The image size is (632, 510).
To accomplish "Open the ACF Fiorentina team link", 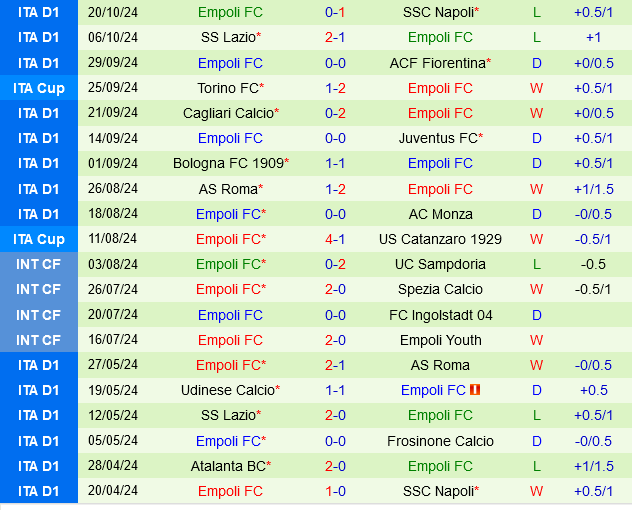I will (438, 63).
